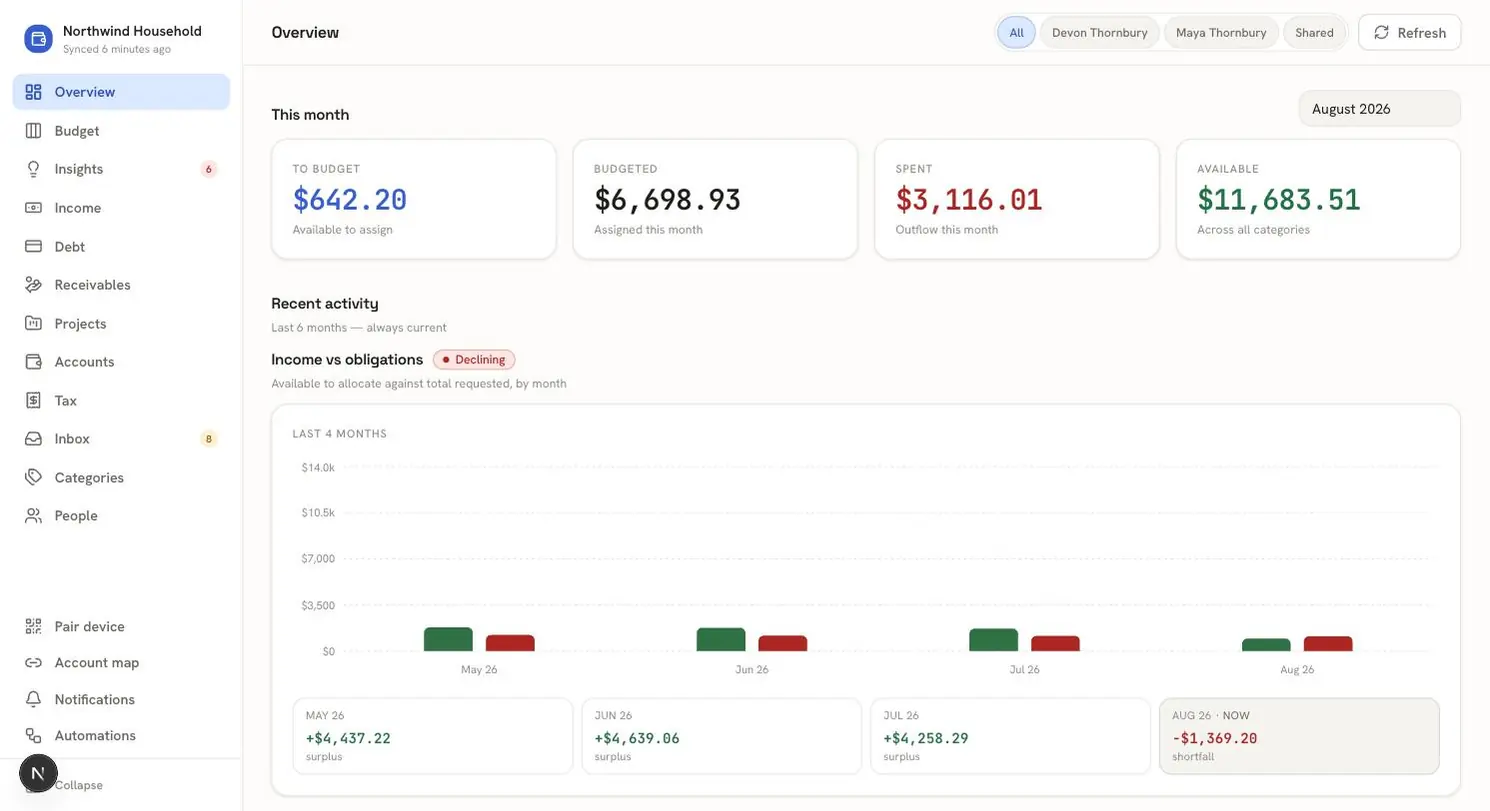Click the Income banknote icon

coord(33,208)
